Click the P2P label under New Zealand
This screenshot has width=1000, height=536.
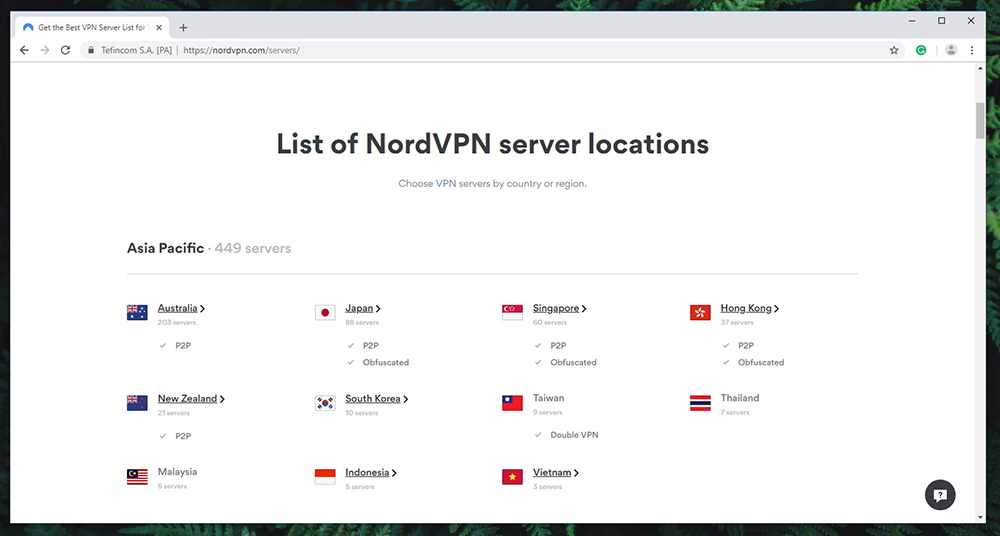pos(183,436)
